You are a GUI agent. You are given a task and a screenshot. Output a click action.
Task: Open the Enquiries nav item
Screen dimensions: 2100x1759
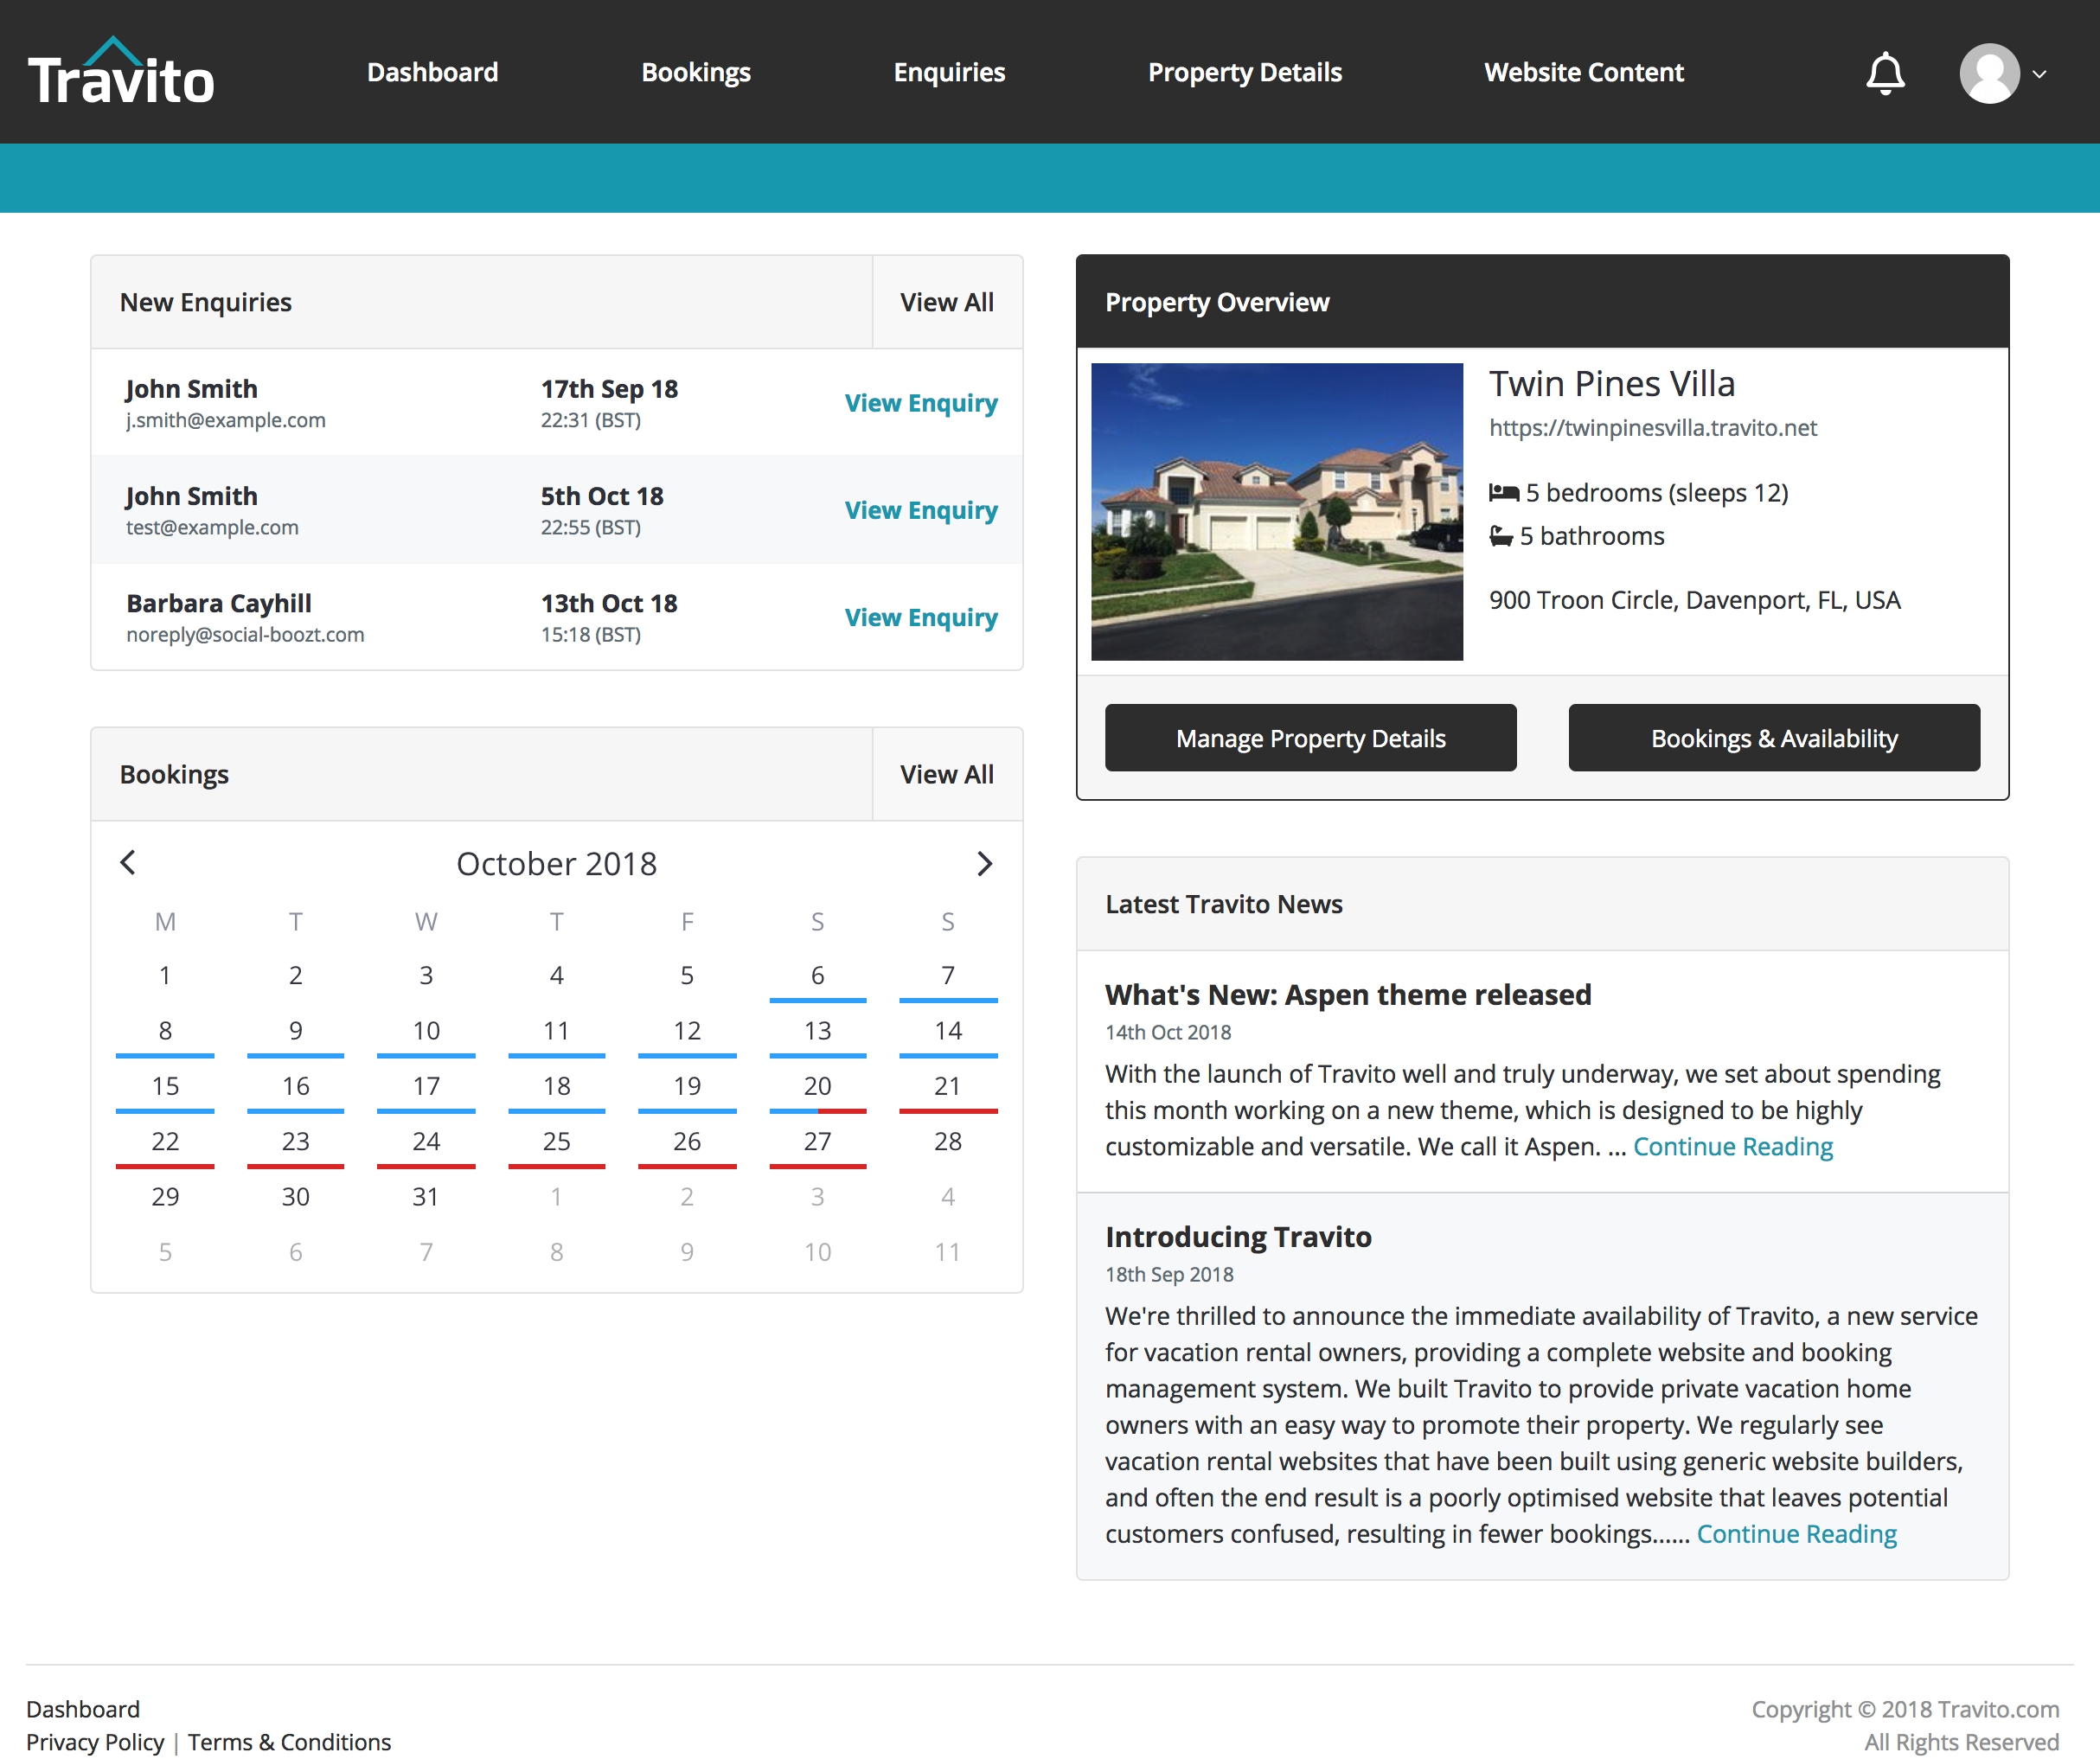point(949,72)
